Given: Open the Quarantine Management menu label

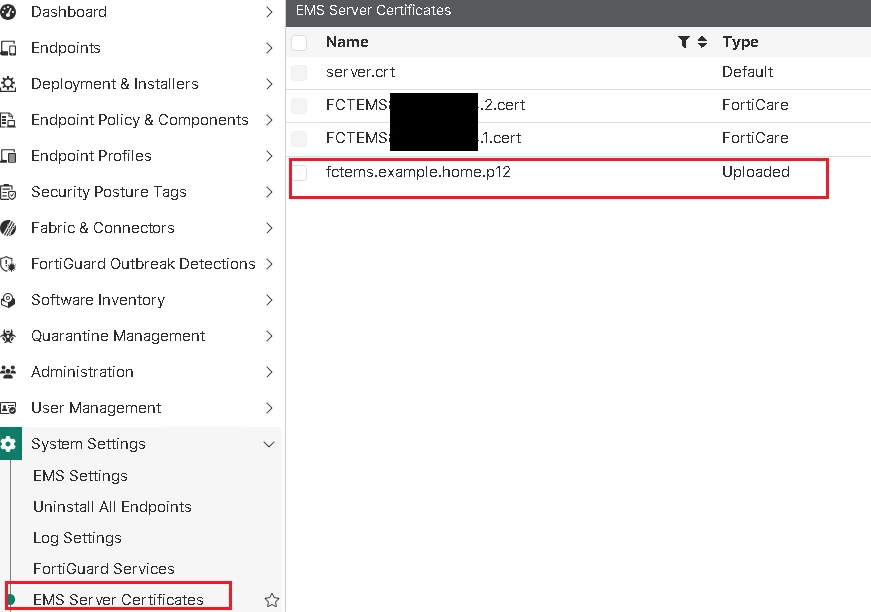Looking at the screenshot, I should 118,336.
